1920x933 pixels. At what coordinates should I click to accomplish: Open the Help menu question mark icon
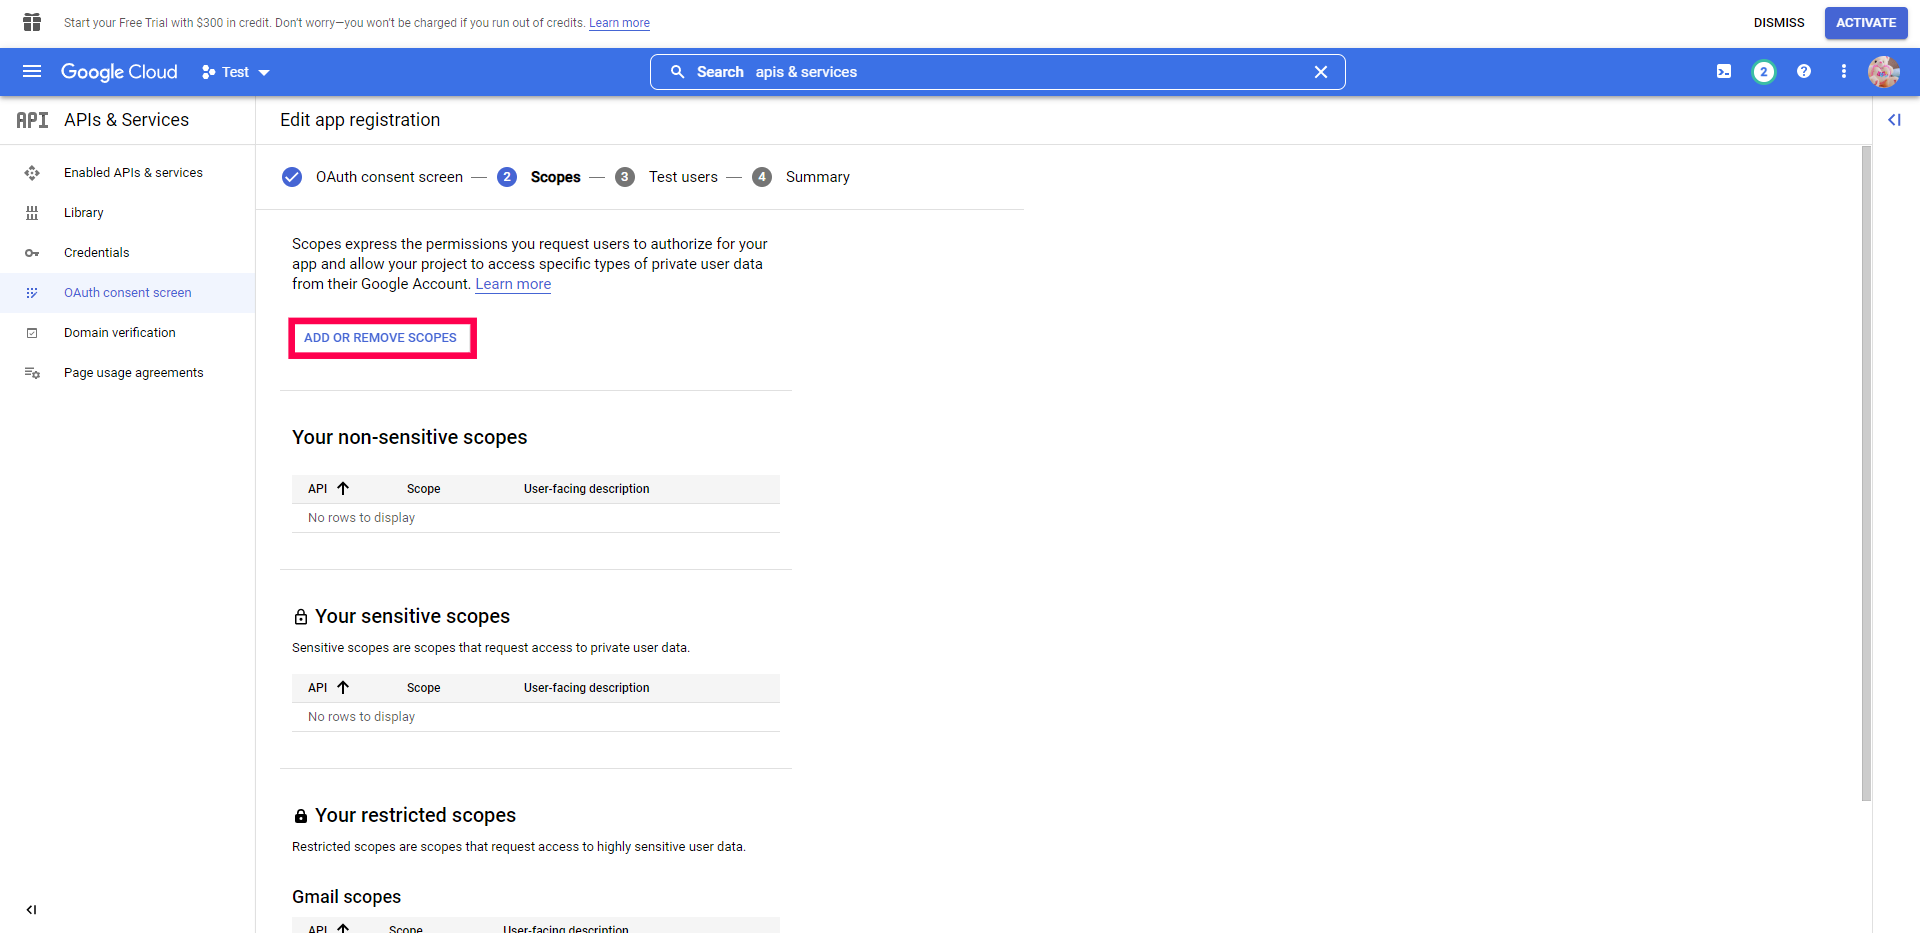pyautogui.click(x=1804, y=71)
